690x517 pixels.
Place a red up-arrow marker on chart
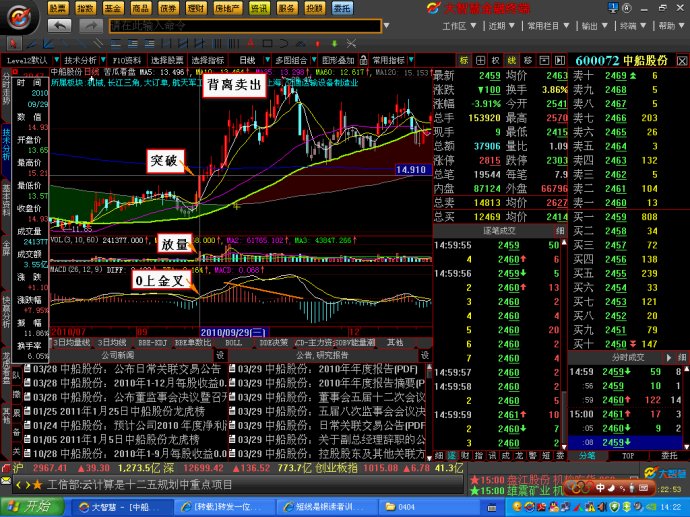[317, 44]
